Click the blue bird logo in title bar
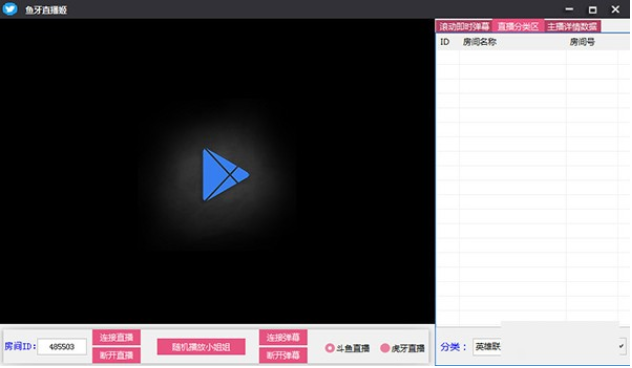Screen dimensions: 632x368 click(x=10, y=9)
